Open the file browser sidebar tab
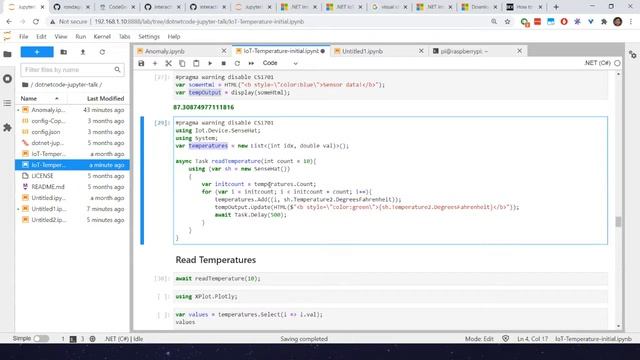 point(7,54)
